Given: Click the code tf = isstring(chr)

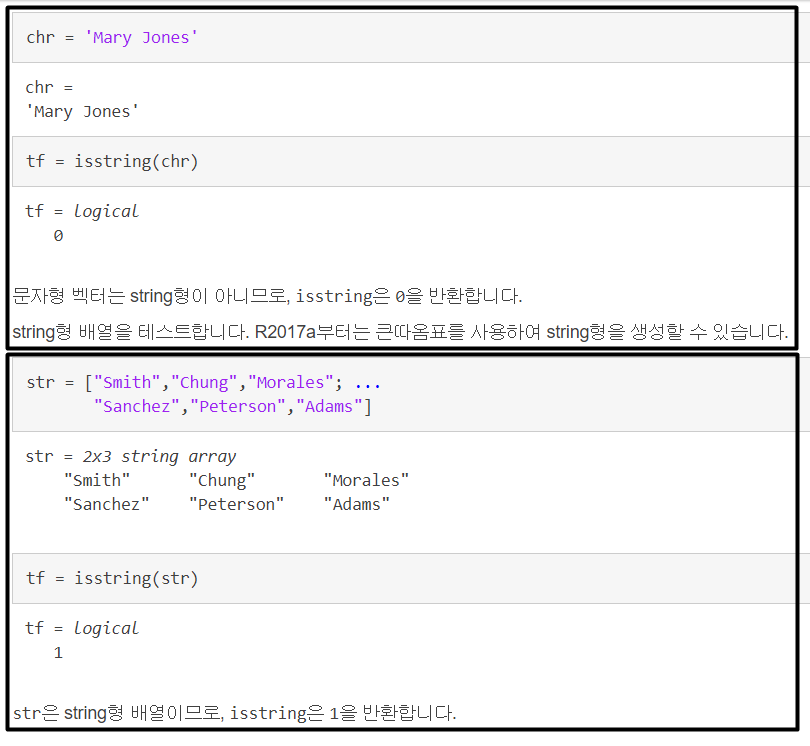Looking at the screenshot, I should (112, 161).
